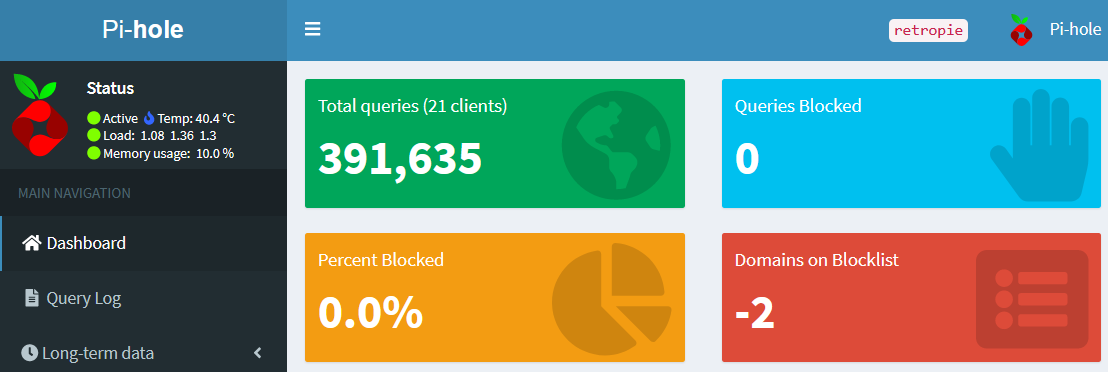This screenshot has height=372, width=1108.
Task: Click the pie chart icon in Percent Blocked
Action: (x=611, y=298)
